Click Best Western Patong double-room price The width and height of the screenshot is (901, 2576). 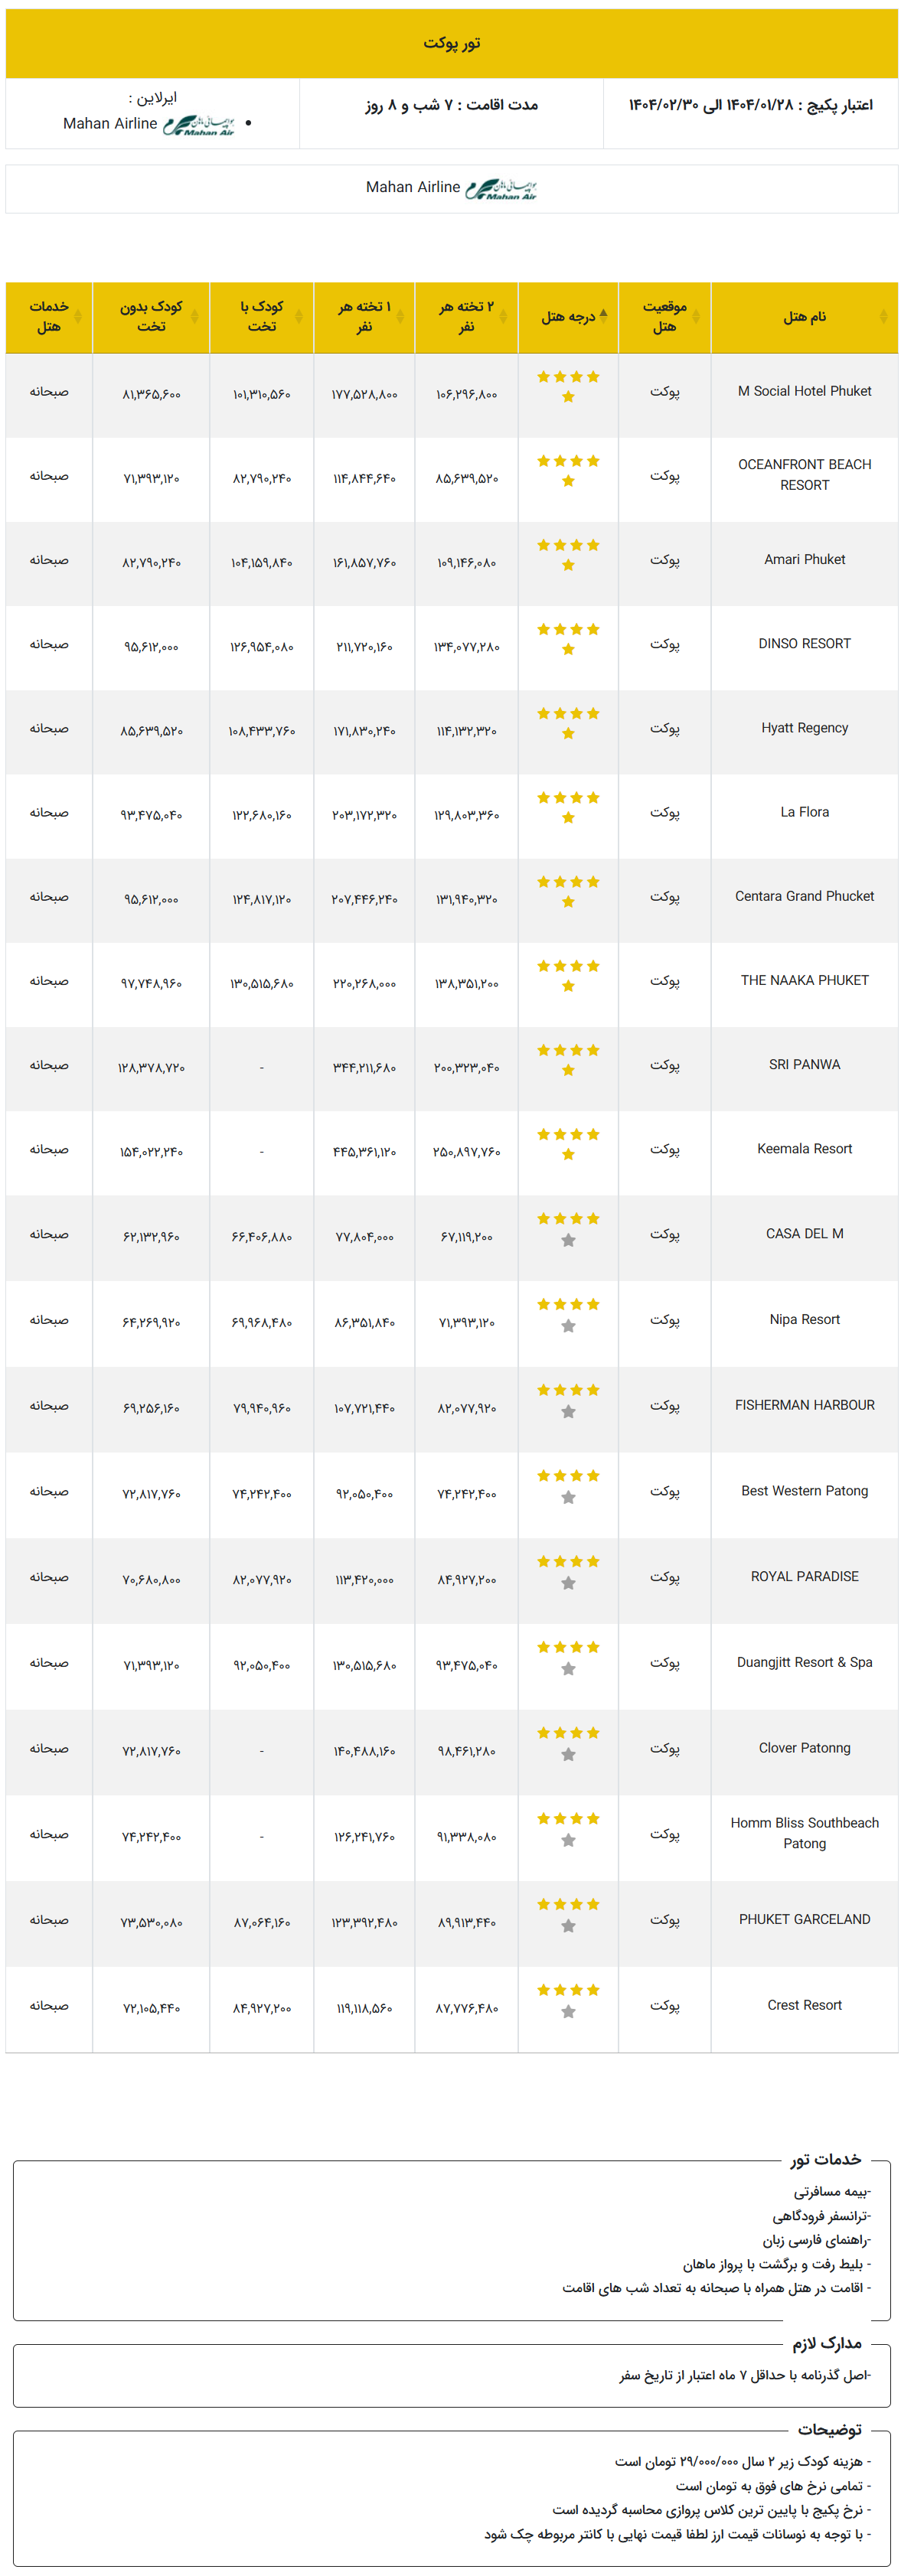466,1494
